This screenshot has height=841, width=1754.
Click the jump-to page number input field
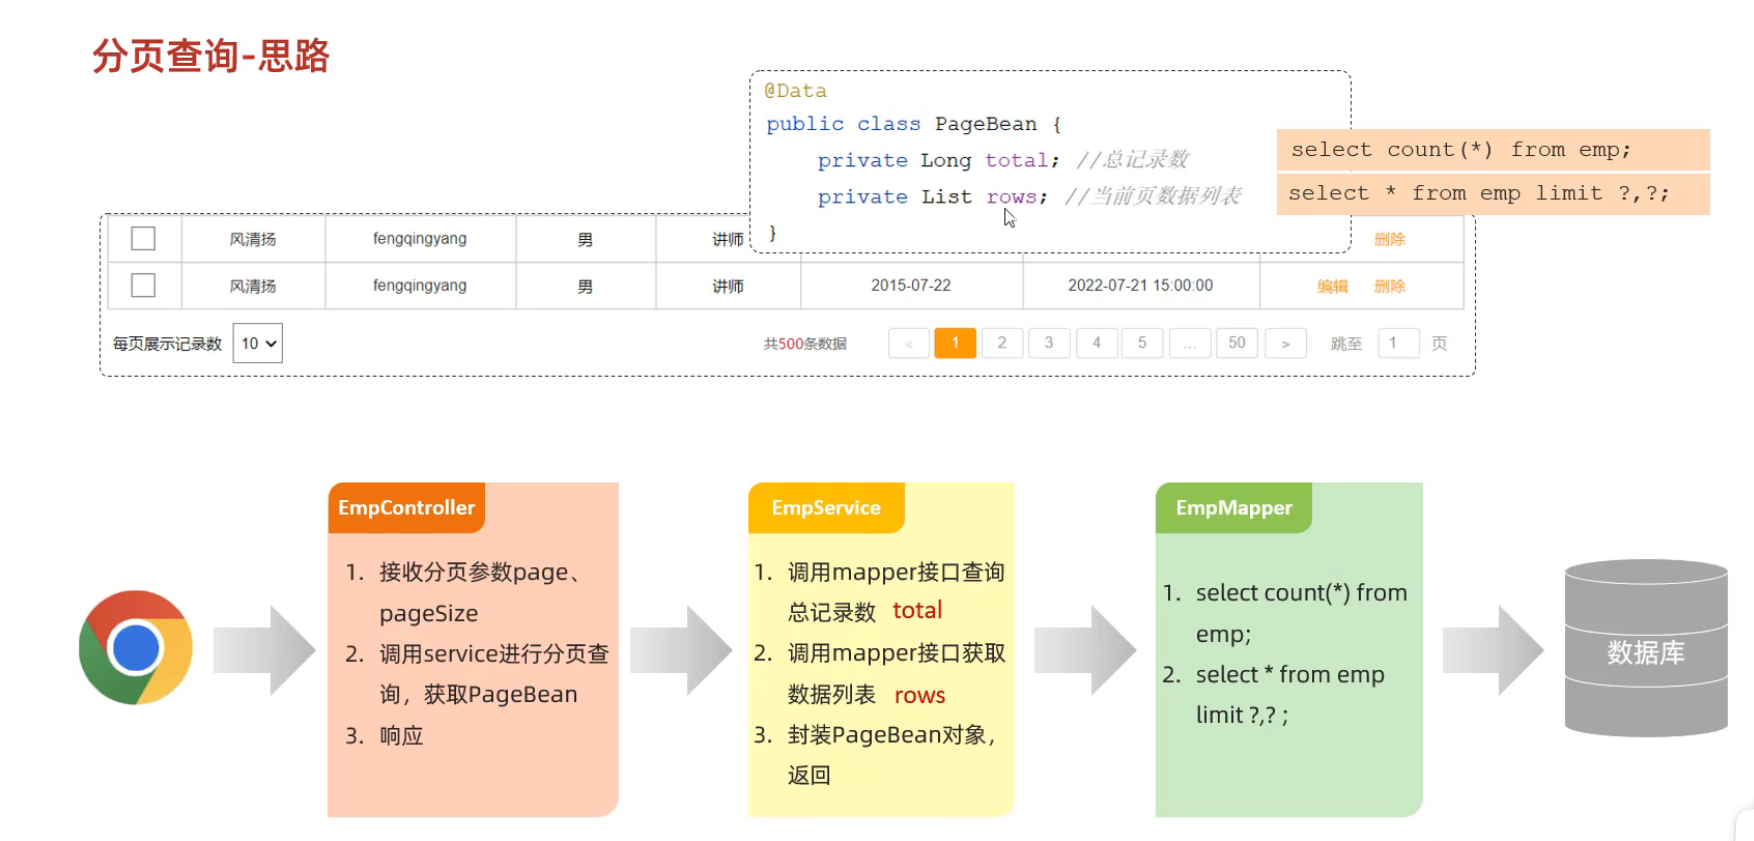coord(1398,344)
